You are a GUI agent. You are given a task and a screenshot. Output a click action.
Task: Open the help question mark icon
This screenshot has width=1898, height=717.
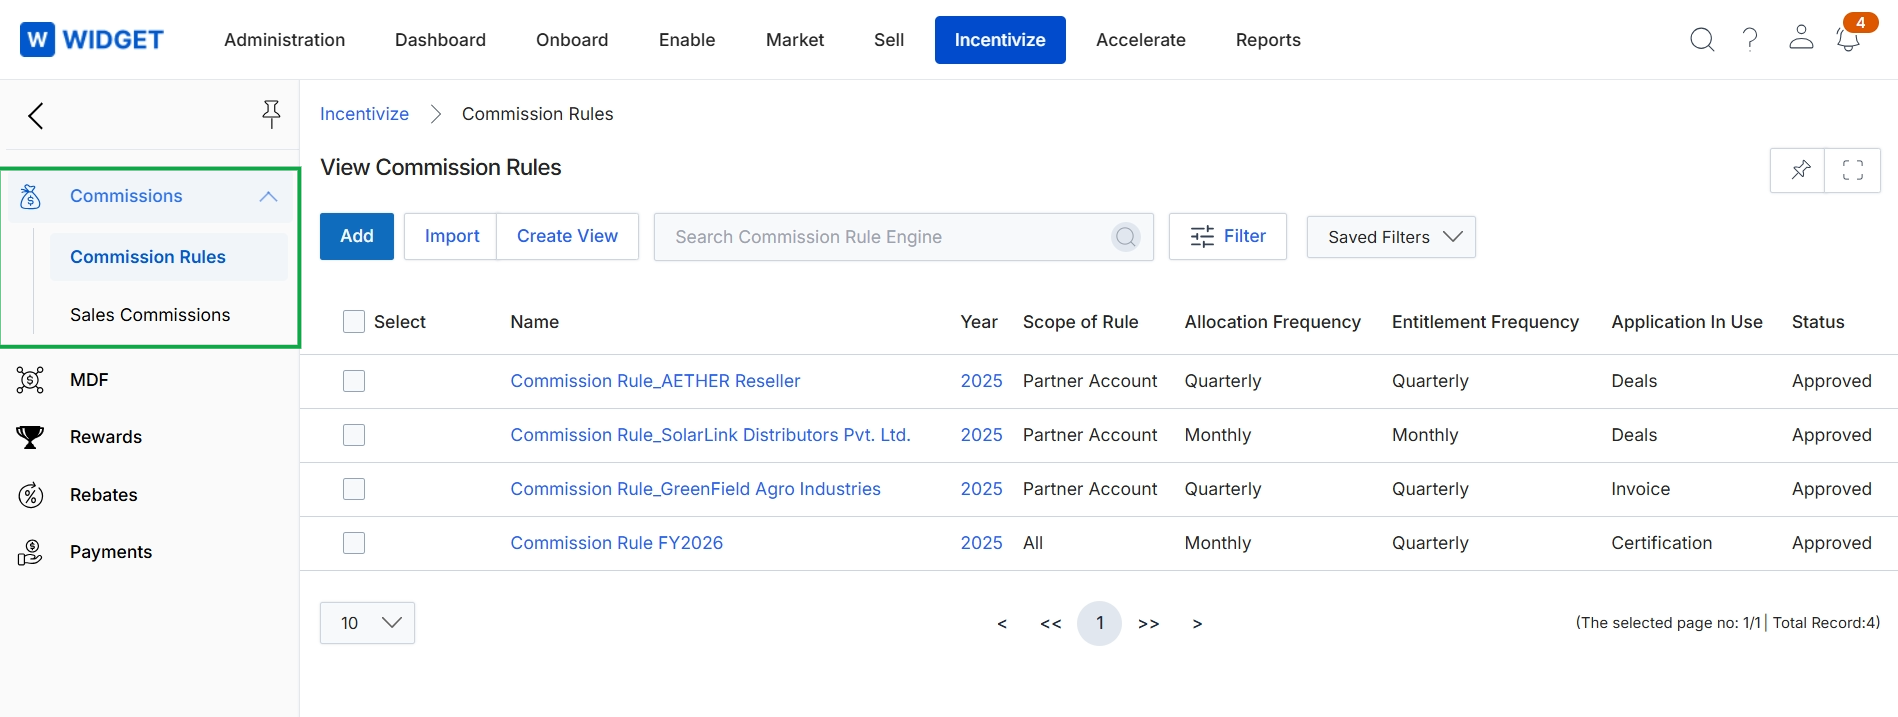tap(1750, 40)
